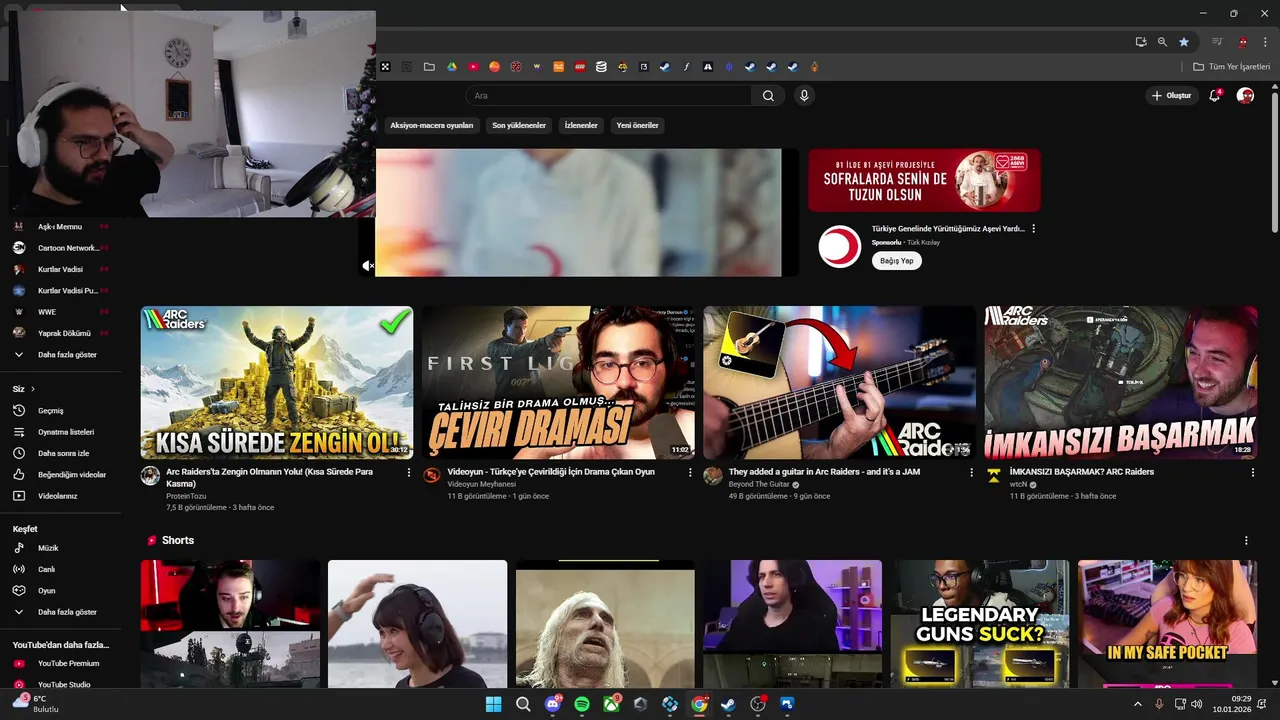Open the Beyond The Guitar channel link
The height and width of the screenshot is (720, 1280).
[759, 484]
